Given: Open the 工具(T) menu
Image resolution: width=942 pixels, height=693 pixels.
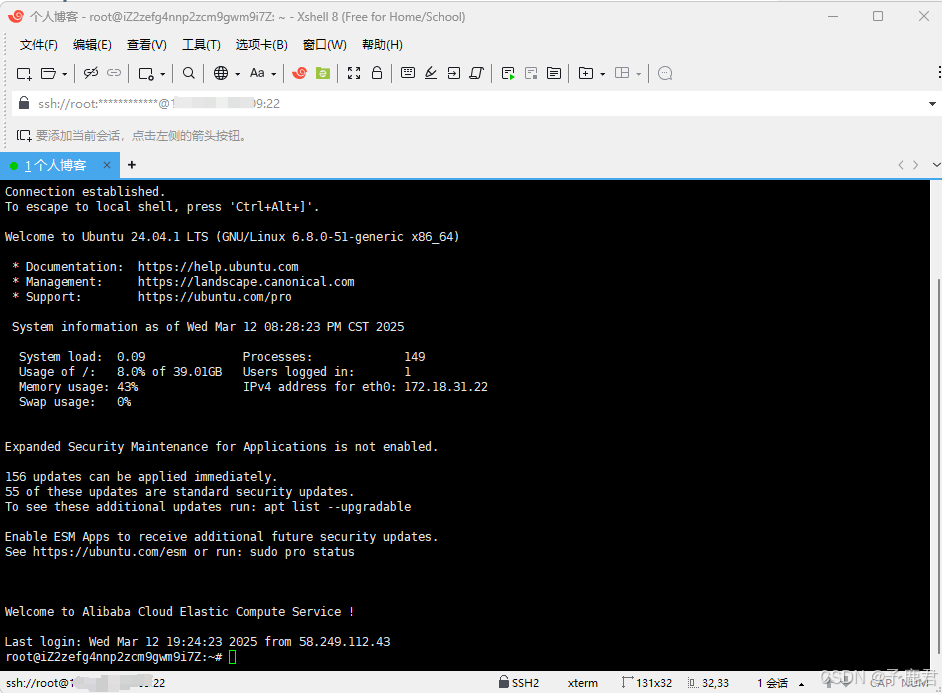Looking at the screenshot, I should click(201, 44).
